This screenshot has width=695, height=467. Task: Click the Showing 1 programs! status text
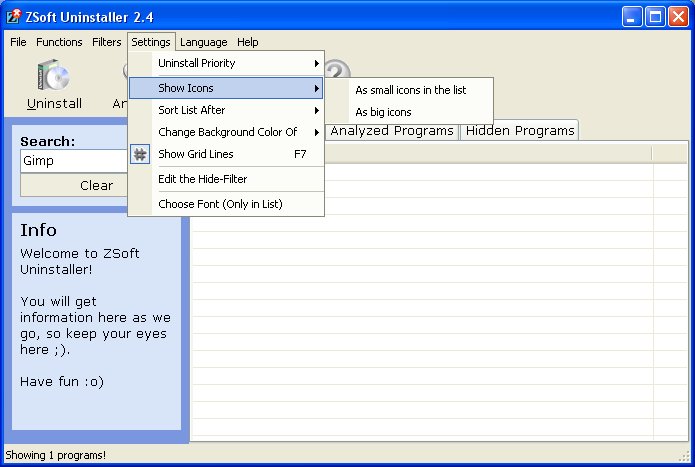55,455
